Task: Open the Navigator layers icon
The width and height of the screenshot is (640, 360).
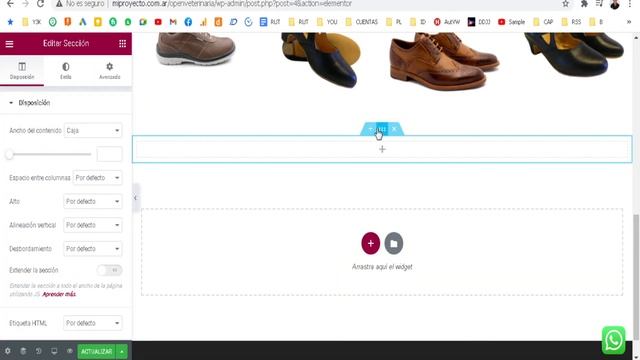Action: [x=23, y=351]
